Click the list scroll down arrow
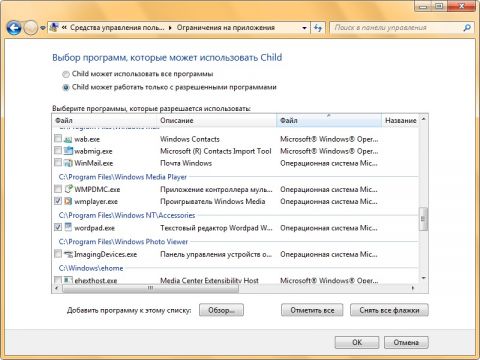The width and height of the screenshot is (480, 360). tap(423, 278)
